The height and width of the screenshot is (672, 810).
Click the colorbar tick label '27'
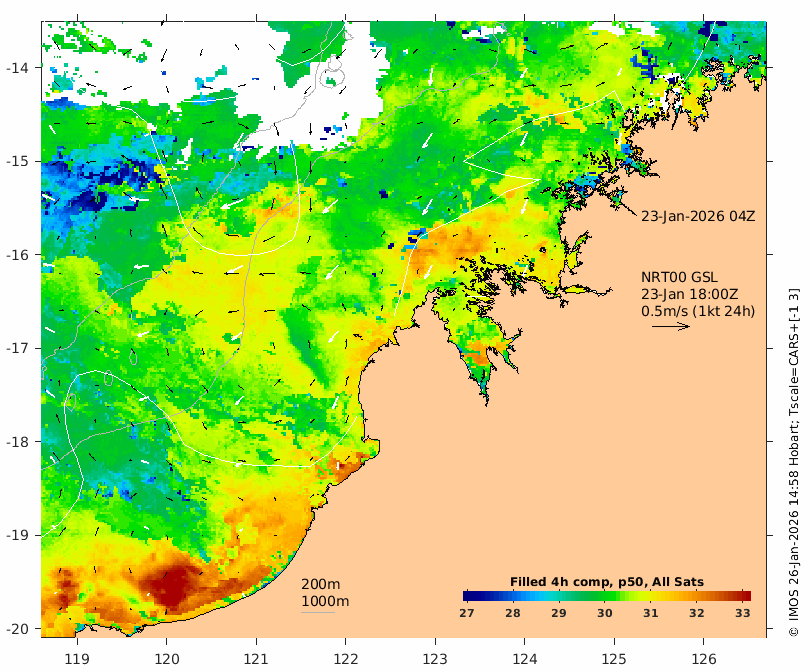pyautogui.click(x=466, y=613)
